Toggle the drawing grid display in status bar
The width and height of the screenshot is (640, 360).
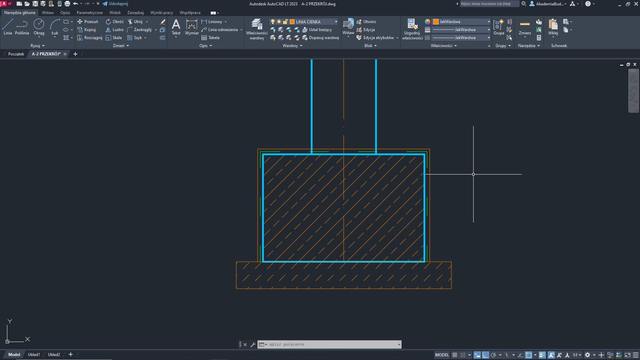coord(454,355)
